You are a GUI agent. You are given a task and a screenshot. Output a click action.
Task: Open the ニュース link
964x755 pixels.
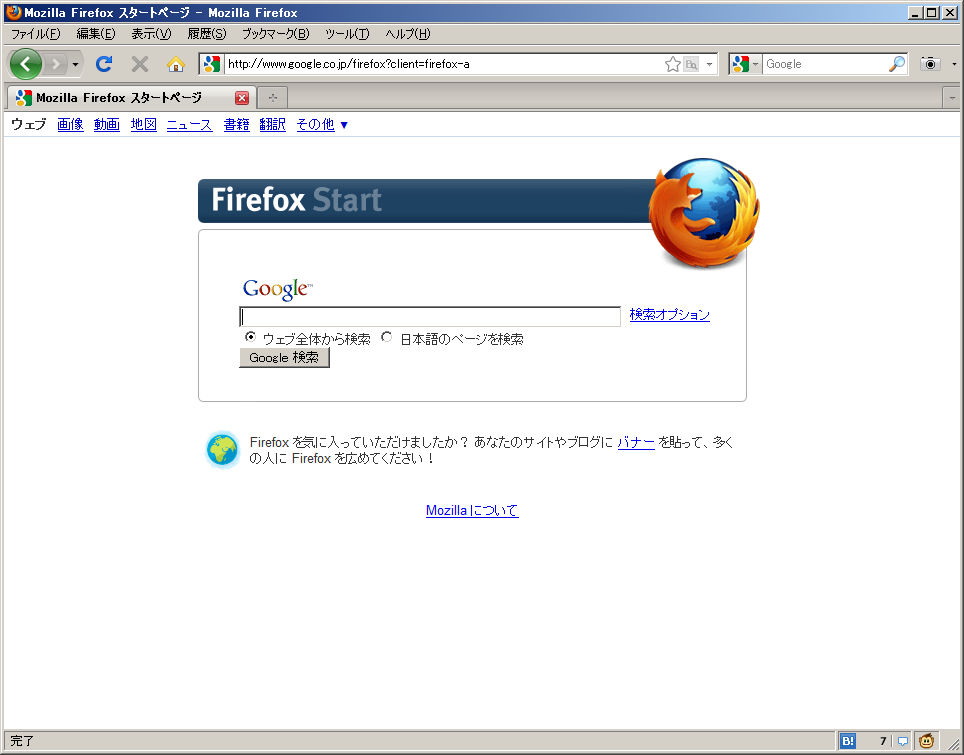189,124
